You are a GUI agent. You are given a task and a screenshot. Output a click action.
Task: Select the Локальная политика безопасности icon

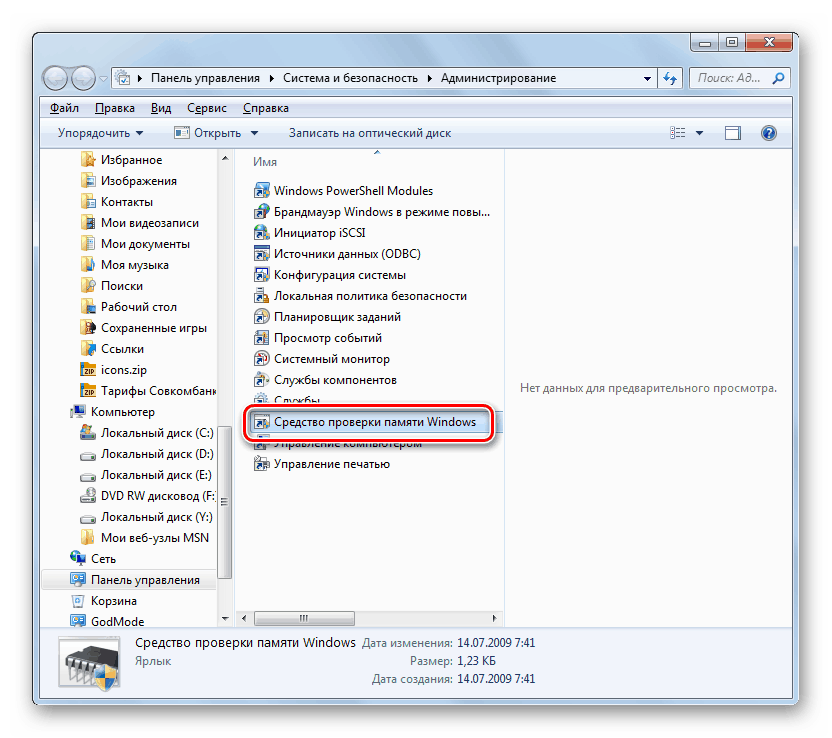262,296
